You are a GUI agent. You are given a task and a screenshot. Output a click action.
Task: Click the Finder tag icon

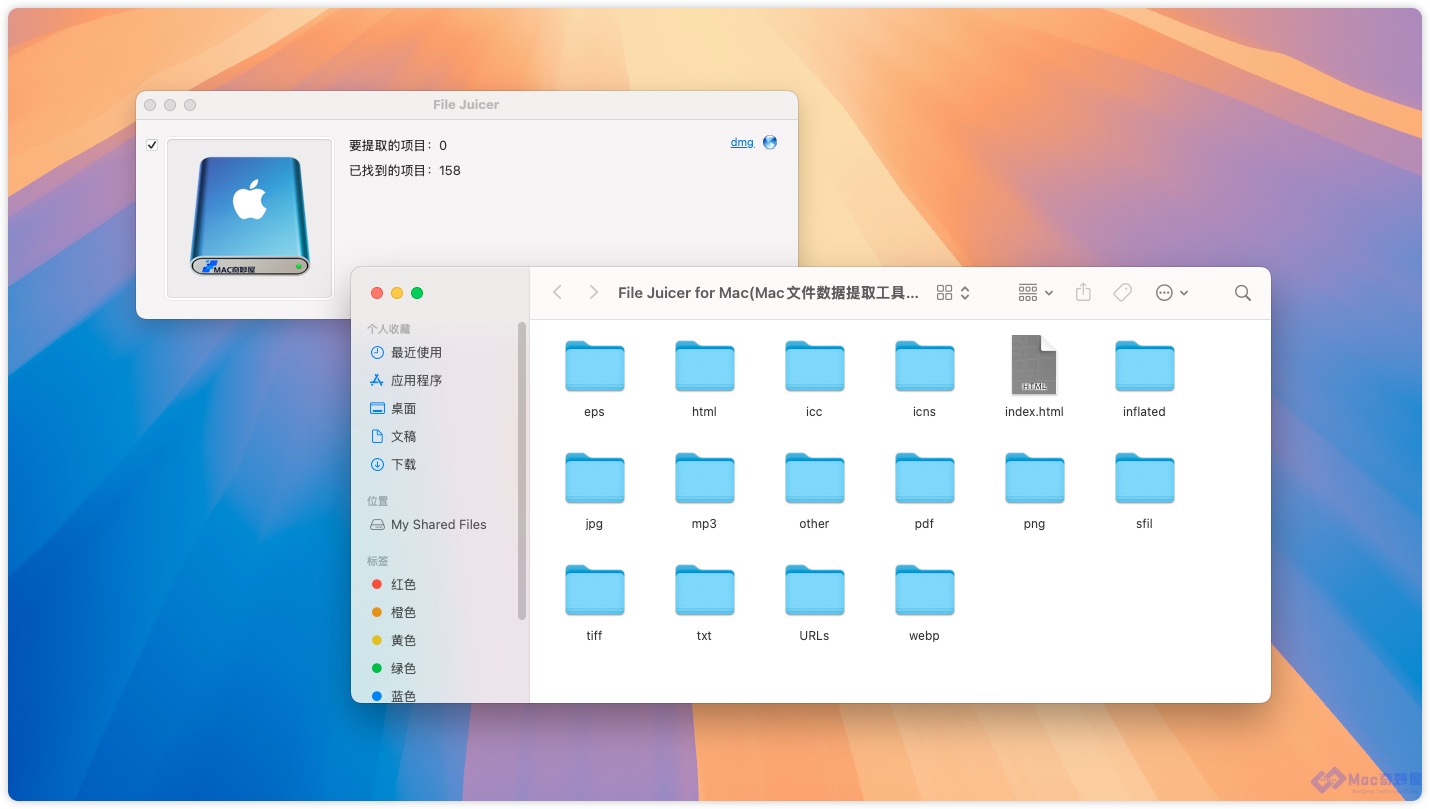pos(1122,293)
